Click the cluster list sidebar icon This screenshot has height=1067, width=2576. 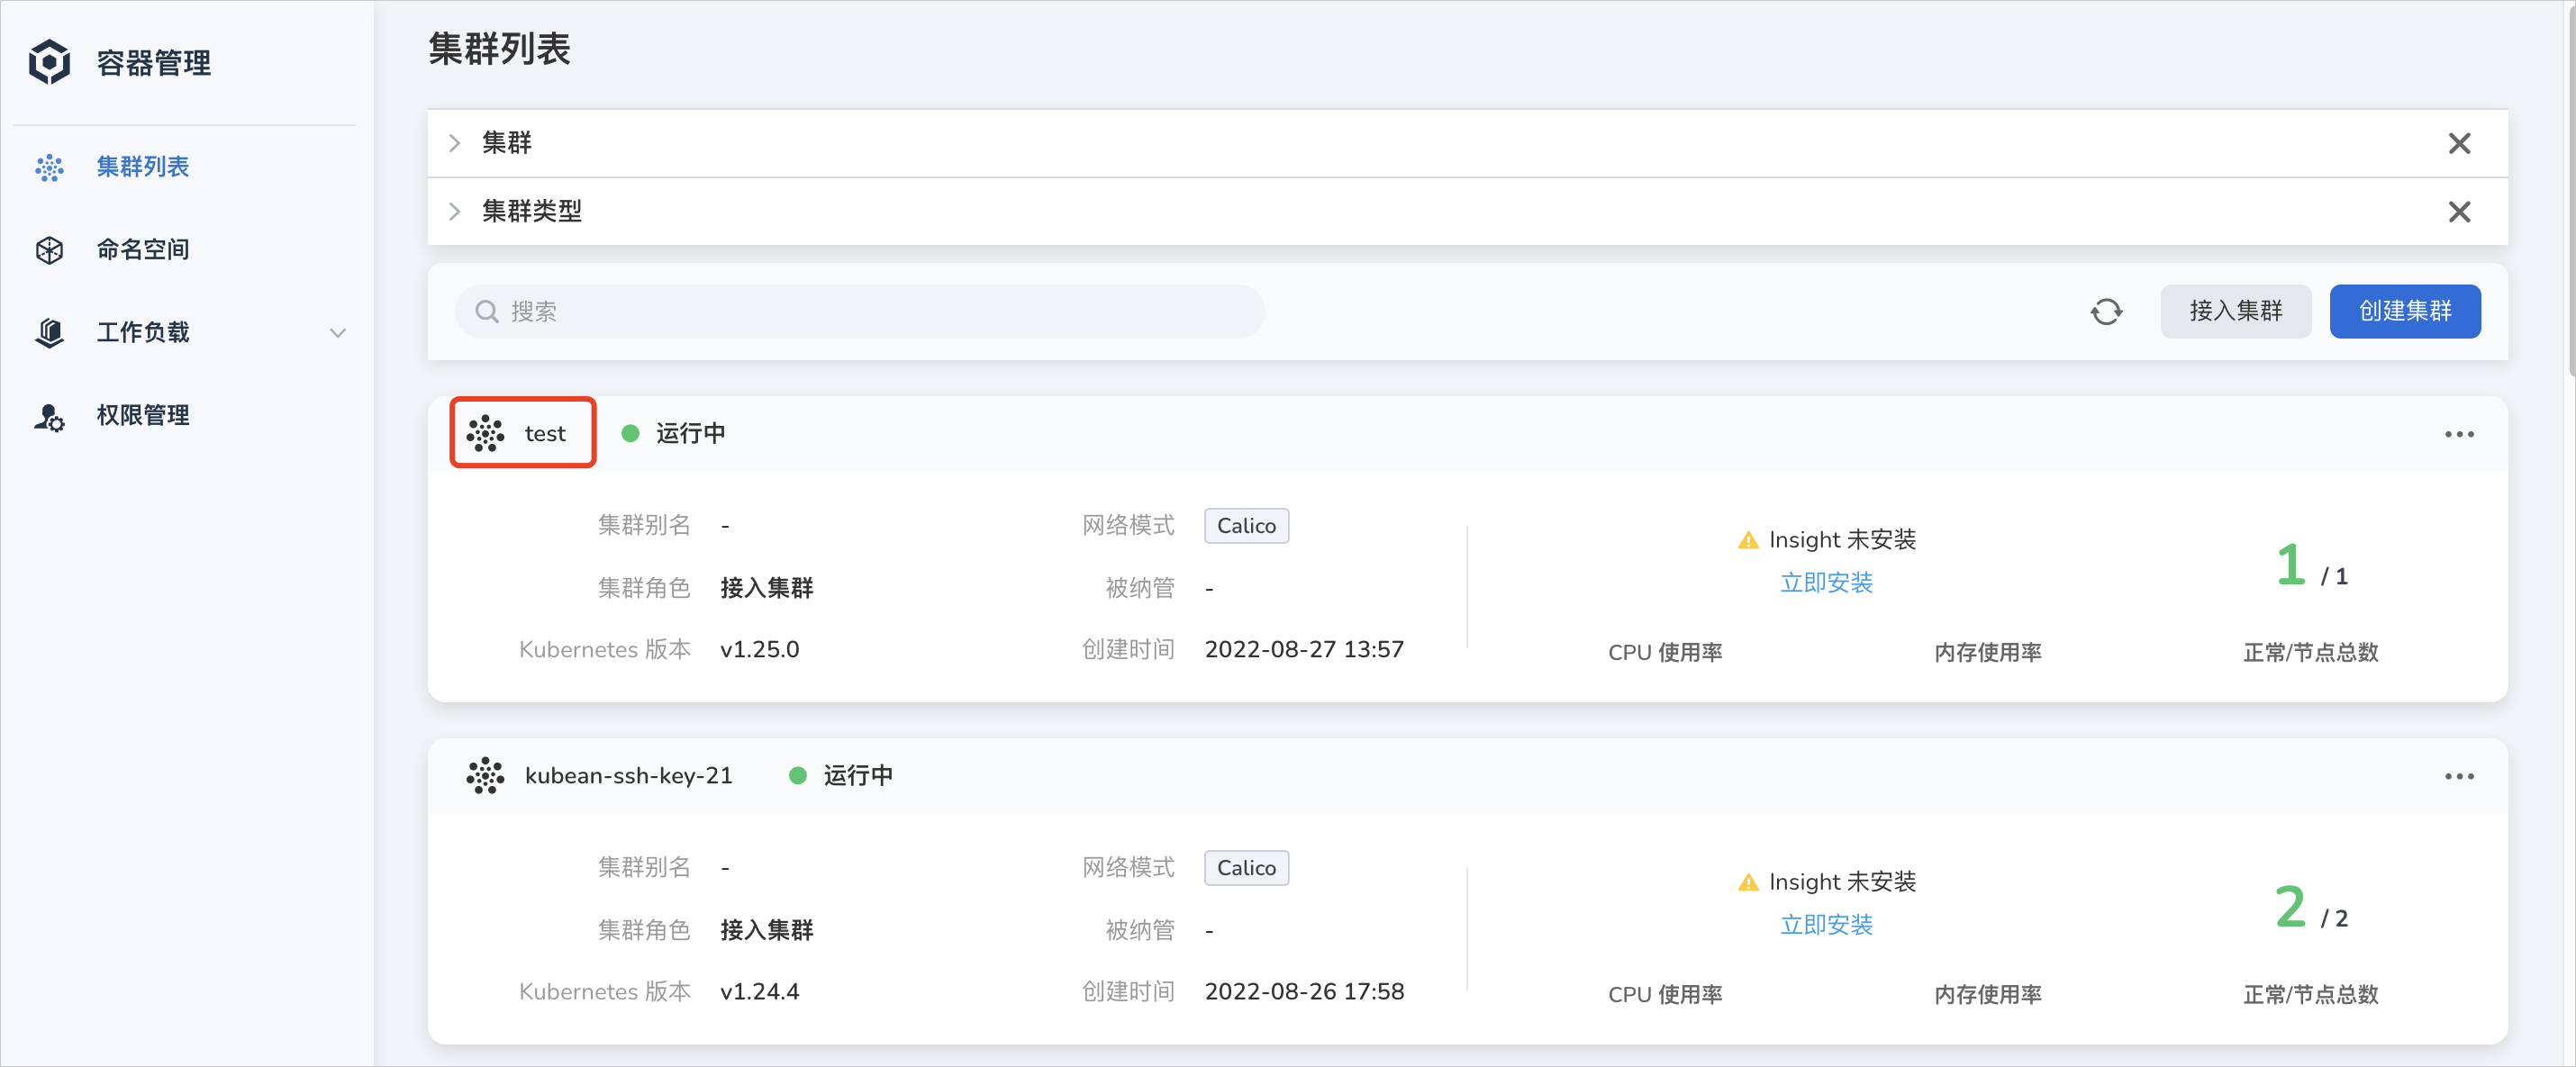(x=49, y=167)
